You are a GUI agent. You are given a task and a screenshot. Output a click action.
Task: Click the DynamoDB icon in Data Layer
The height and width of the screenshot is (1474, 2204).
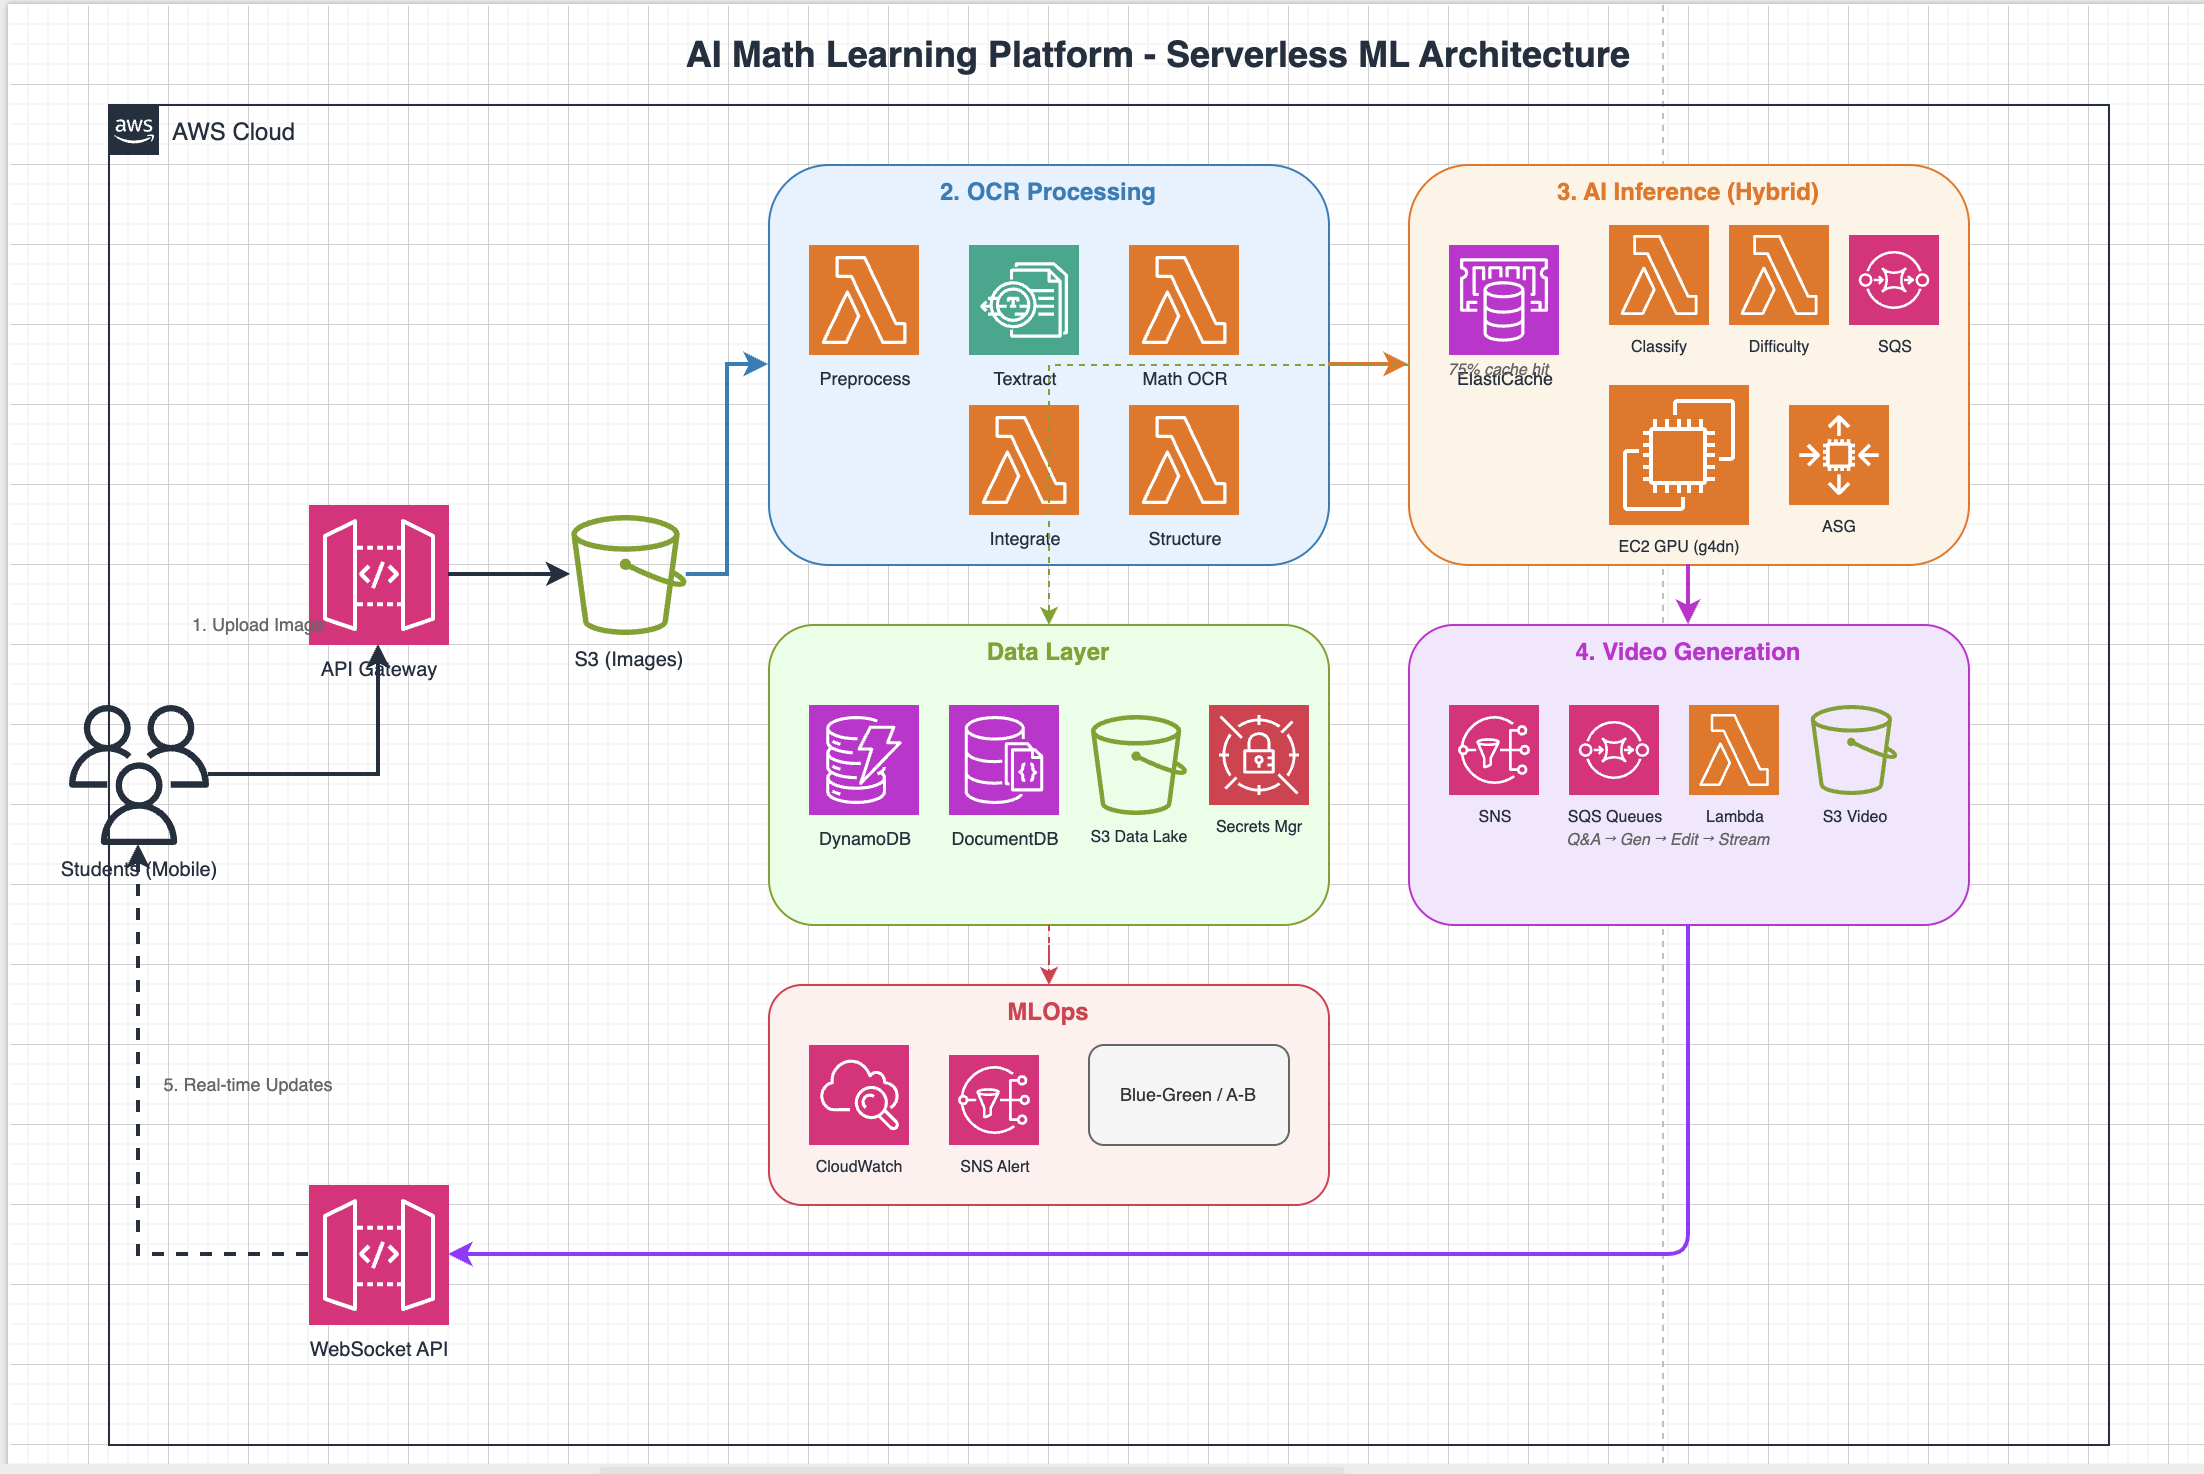click(x=863, y=760)
